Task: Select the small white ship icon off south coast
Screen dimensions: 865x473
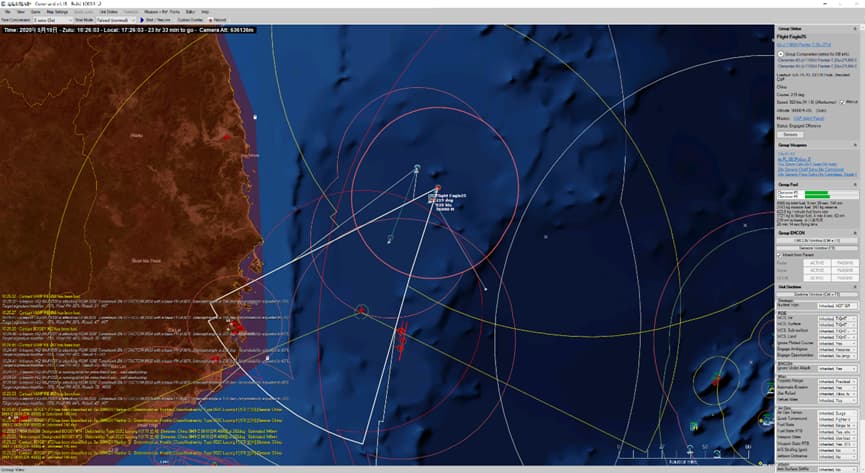Action: tap(268, 358)
